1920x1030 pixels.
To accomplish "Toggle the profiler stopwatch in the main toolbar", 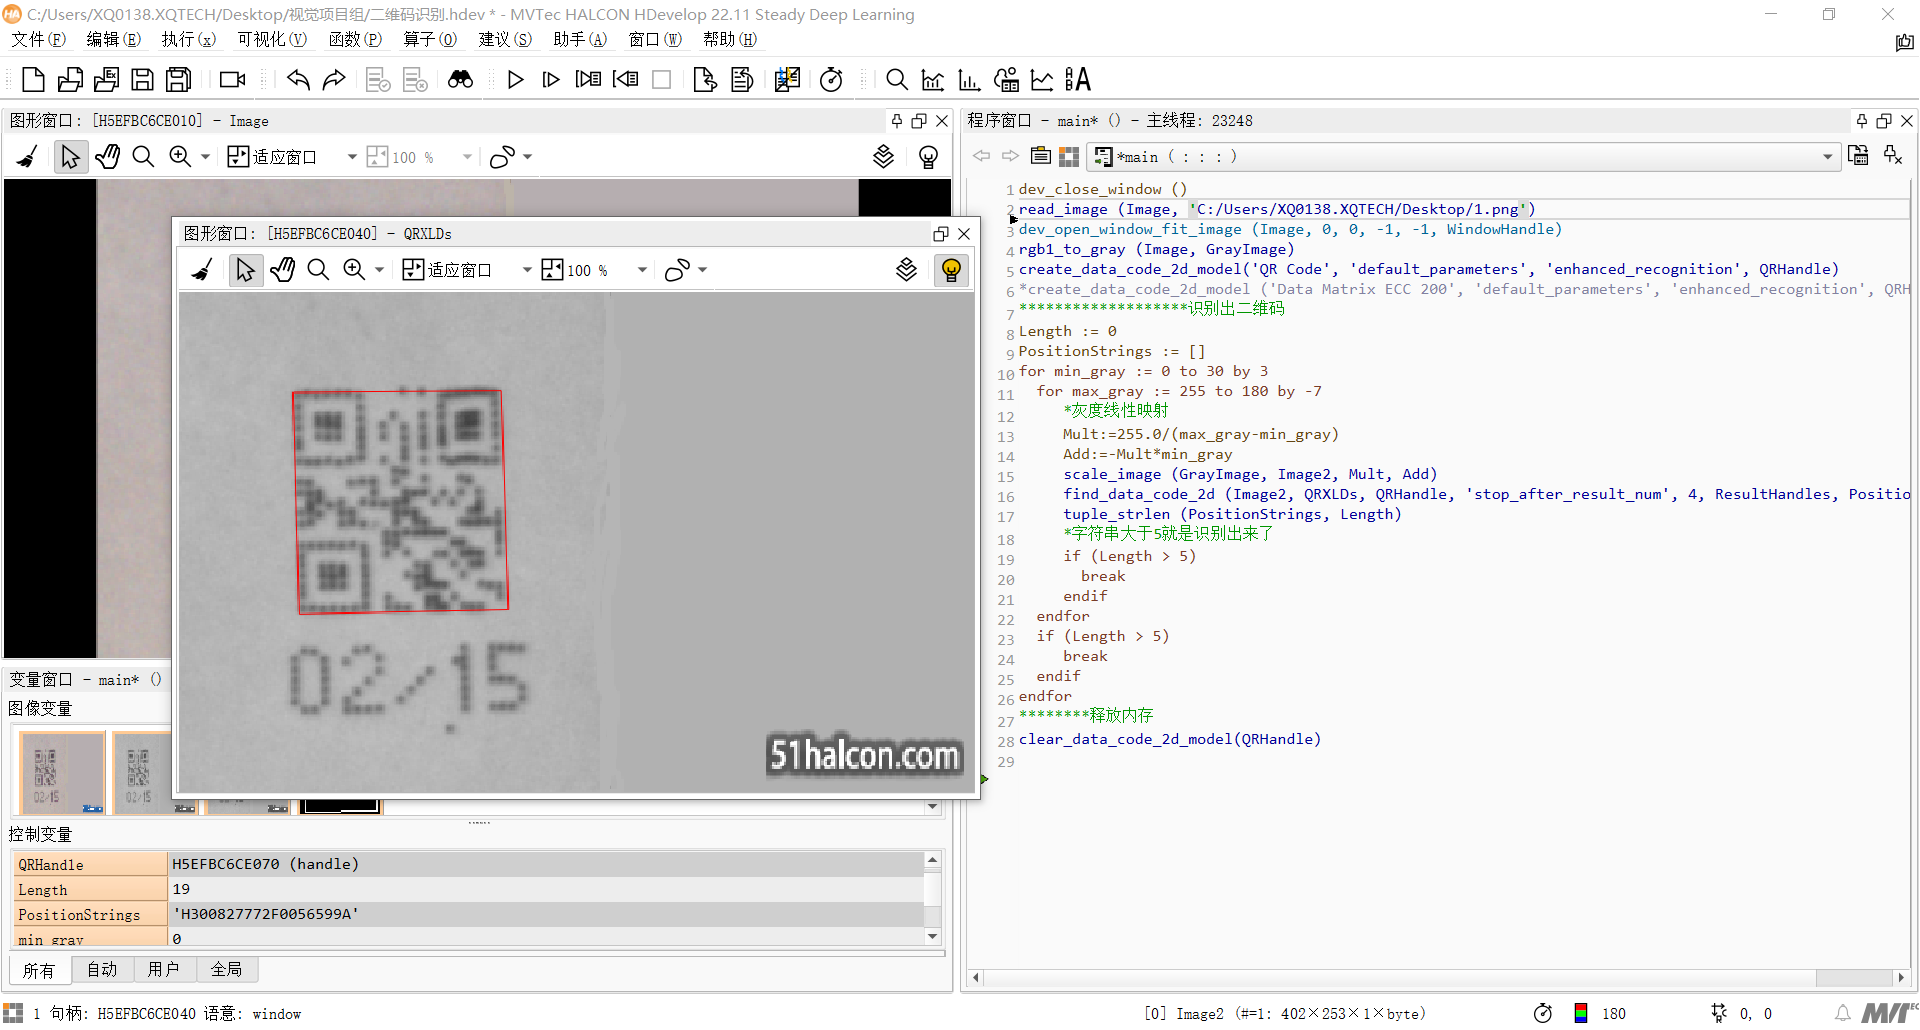I will (x=831, y=80).
